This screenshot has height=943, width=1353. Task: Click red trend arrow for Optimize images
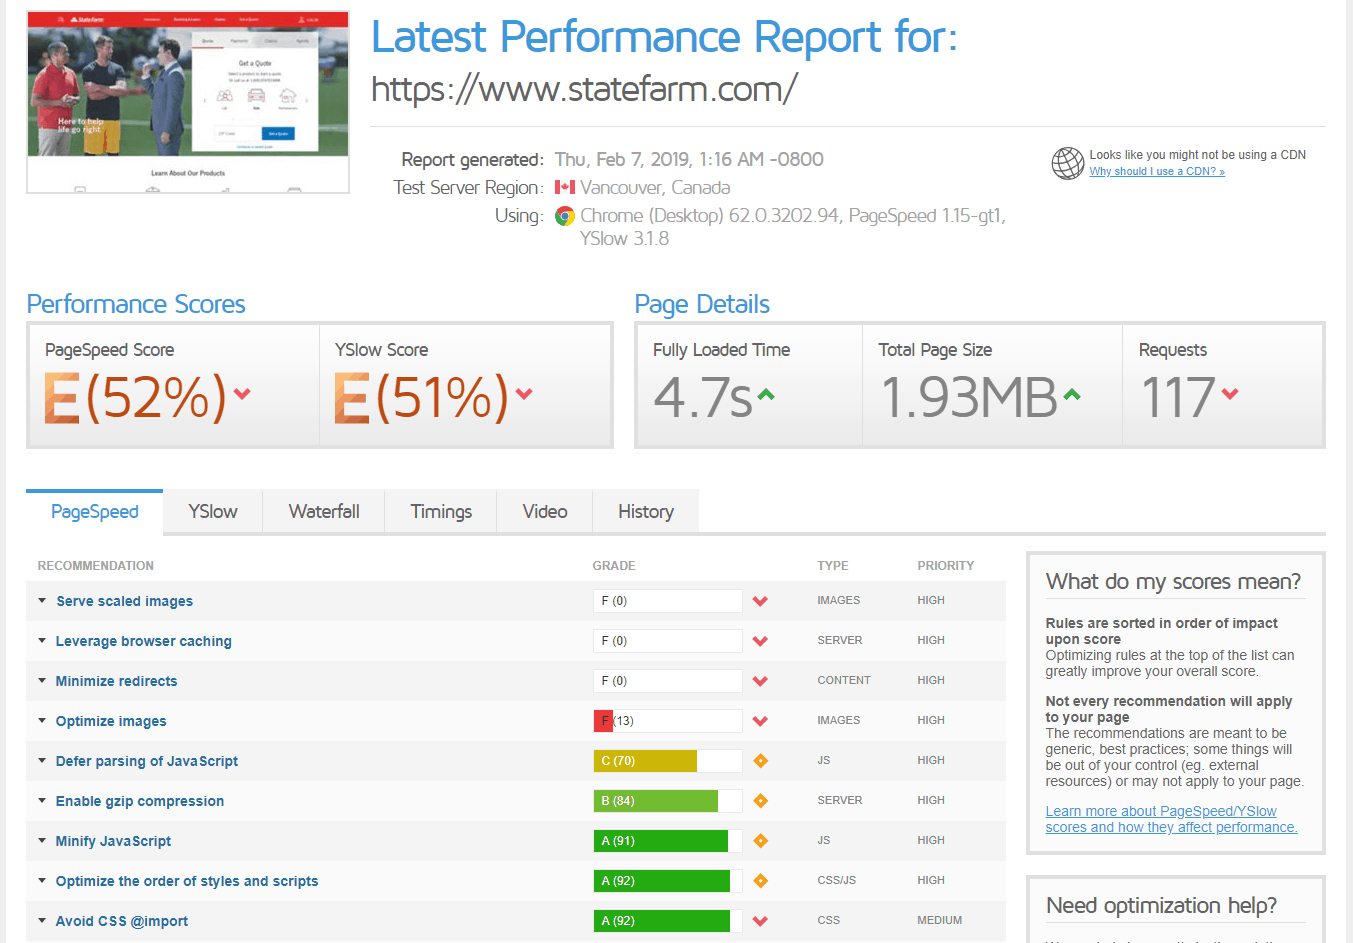pos(760,721)
